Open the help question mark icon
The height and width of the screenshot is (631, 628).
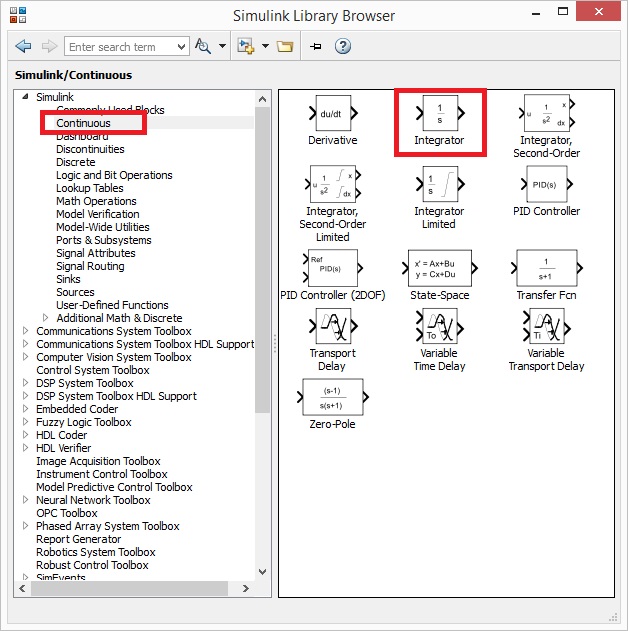click(343, 46)
